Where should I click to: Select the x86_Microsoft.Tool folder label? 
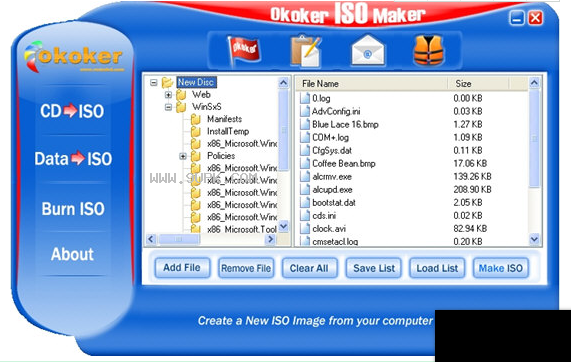point(242,229)
